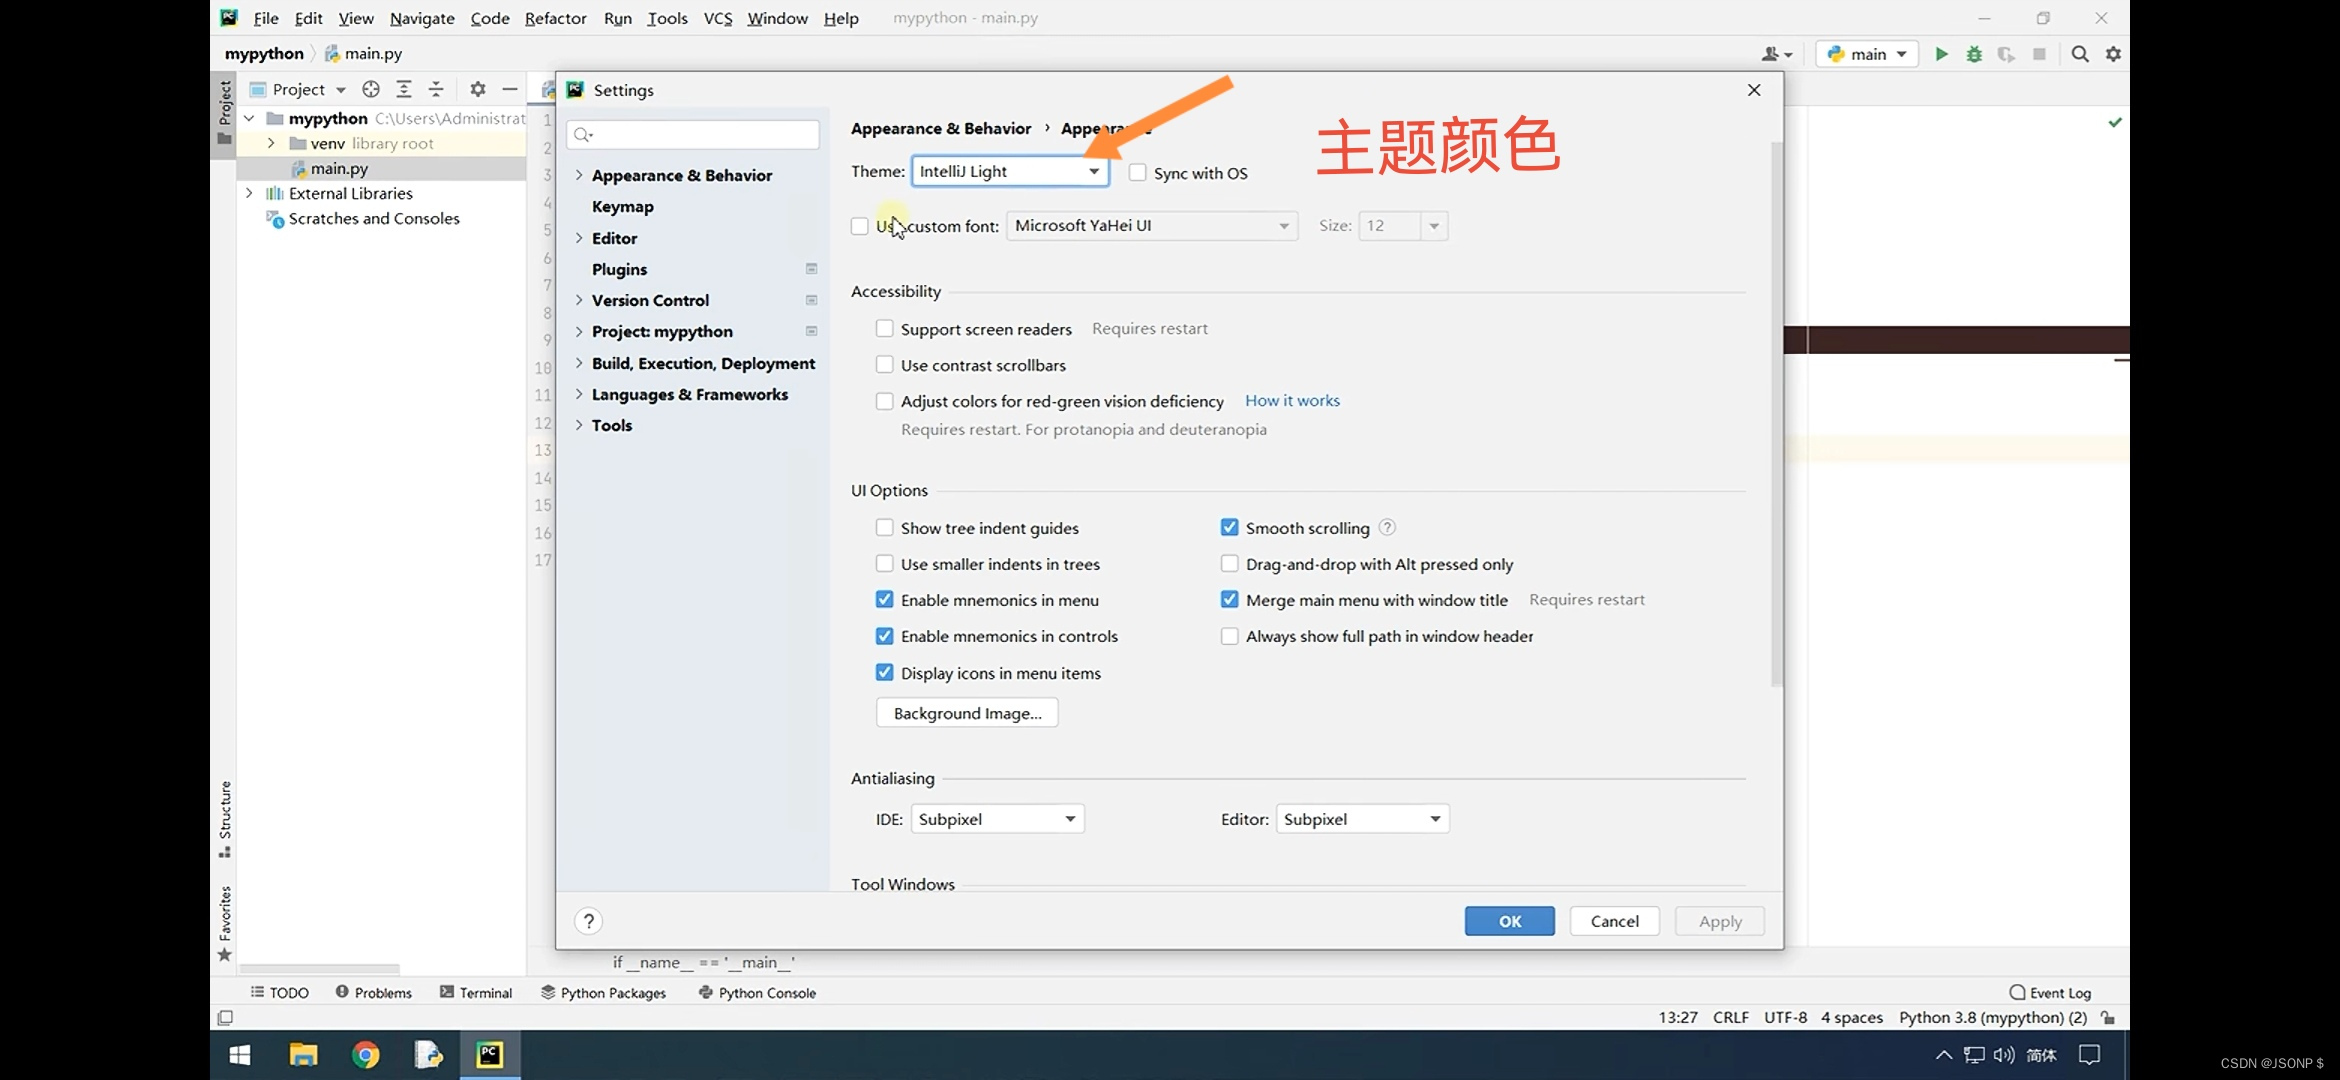The width and height of the screenshot is (2340, 1080).
Task: Select IntelliJ Light theme dropdown
Action: coord(1007,170)
